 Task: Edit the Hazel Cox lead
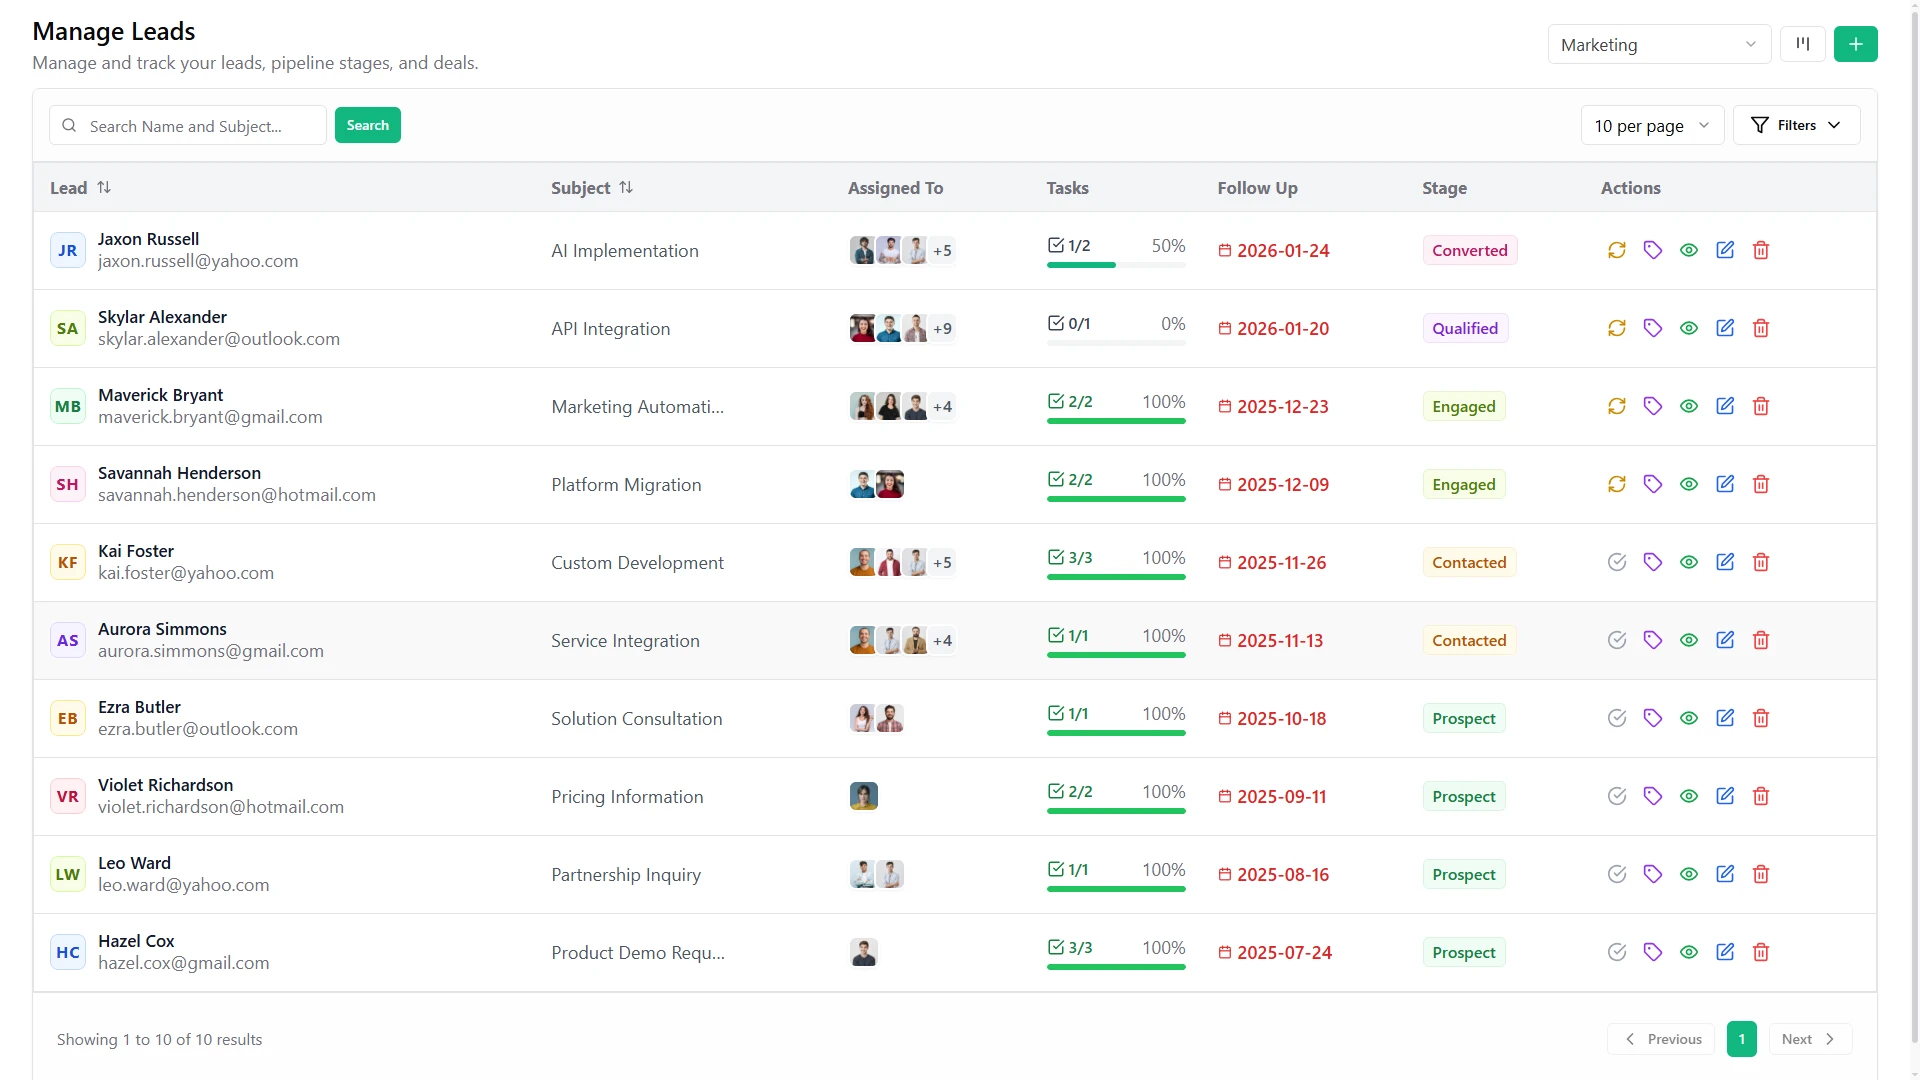[x=1725, y=952]
